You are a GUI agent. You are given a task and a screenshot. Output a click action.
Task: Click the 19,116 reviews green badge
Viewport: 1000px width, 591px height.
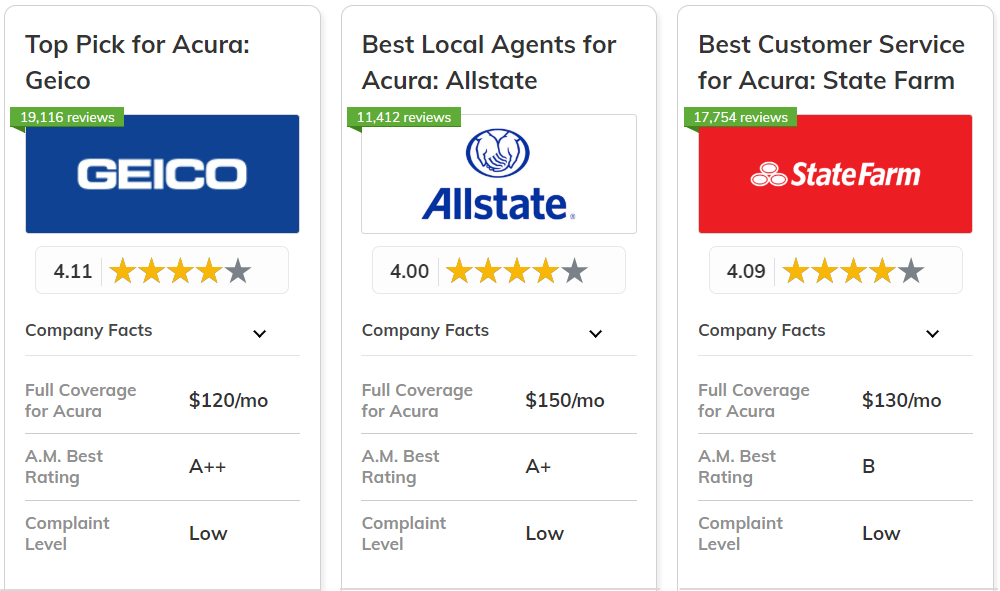pos(67,117)
